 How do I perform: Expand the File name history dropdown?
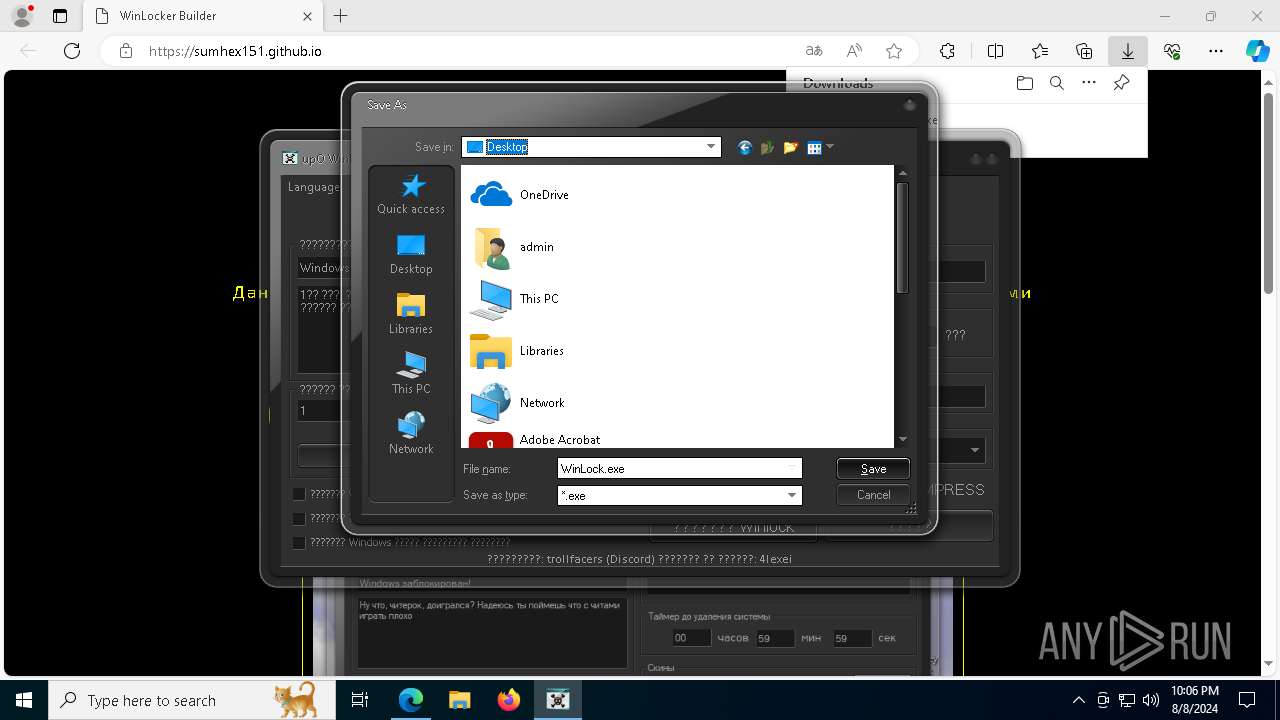point(792,468)
